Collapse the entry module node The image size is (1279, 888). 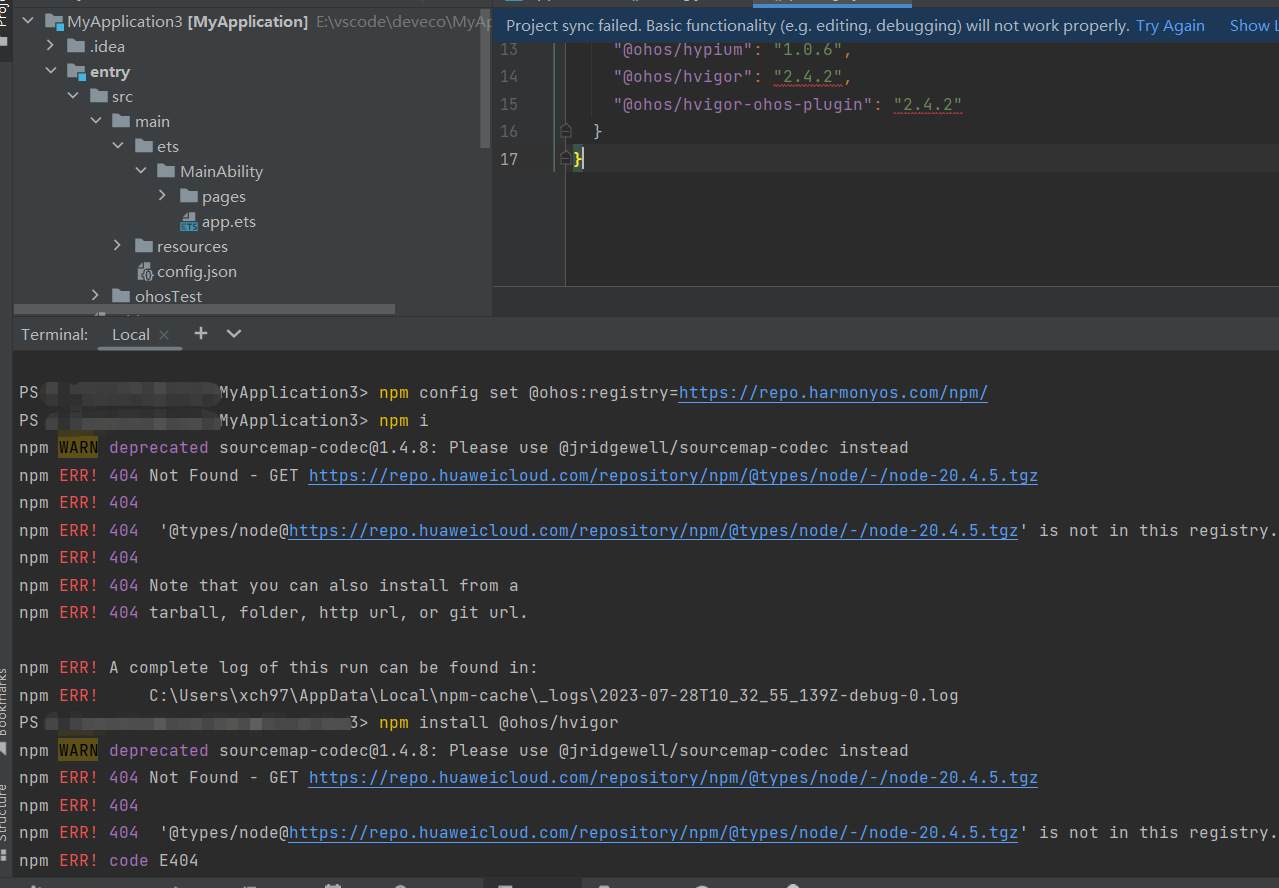tap(51, 71)
